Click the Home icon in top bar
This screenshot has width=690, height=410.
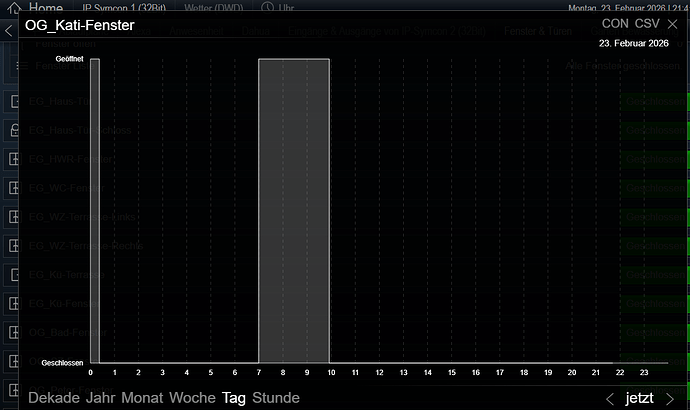click(14, 7)
